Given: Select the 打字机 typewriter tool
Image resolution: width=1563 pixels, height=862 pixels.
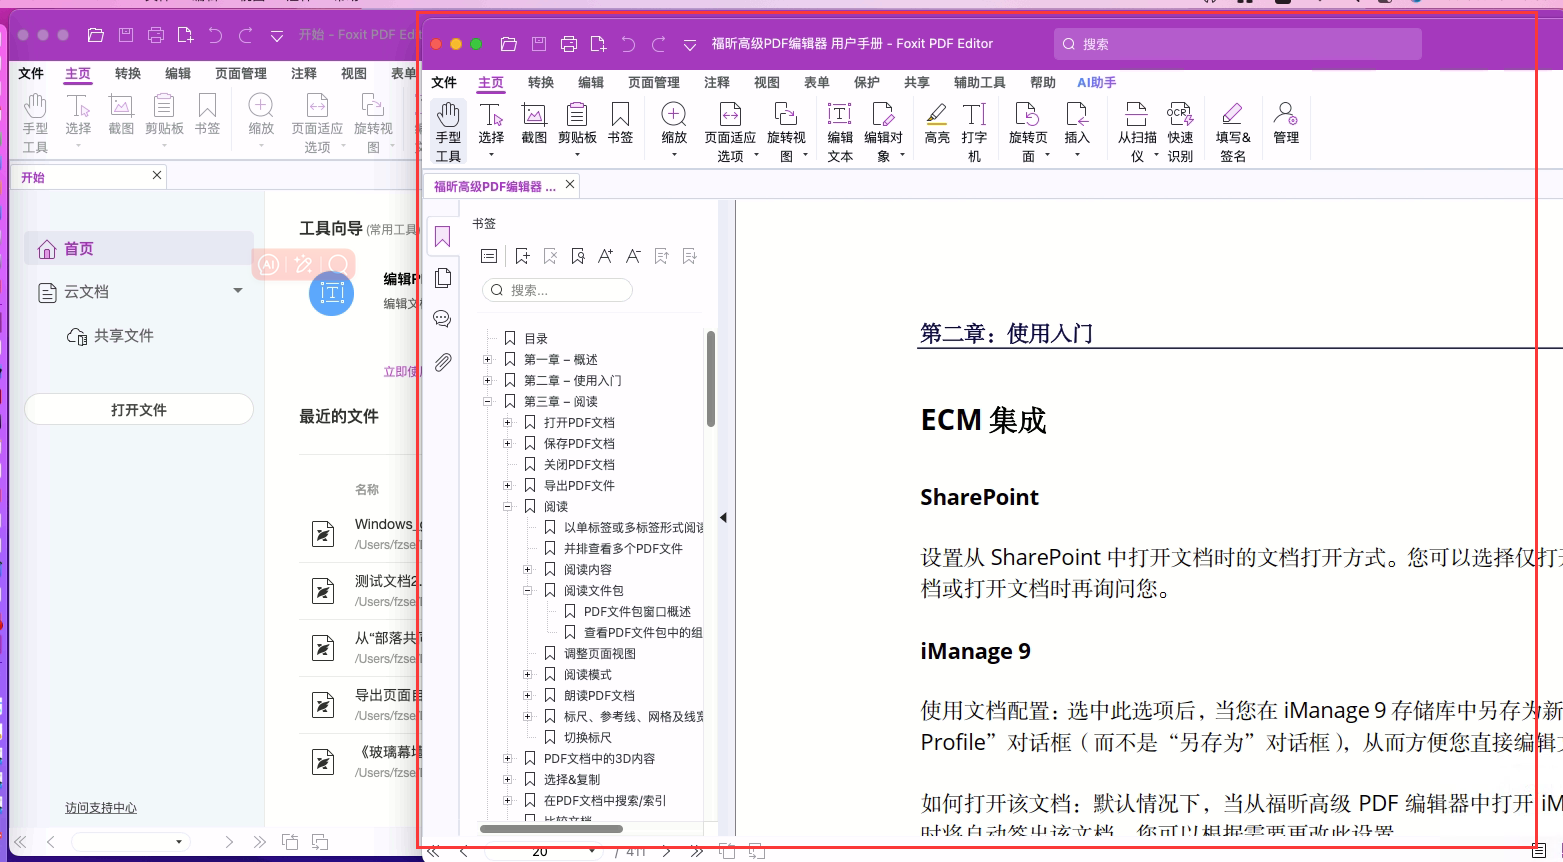Looking at the screenshot, I should pos(974,131).
